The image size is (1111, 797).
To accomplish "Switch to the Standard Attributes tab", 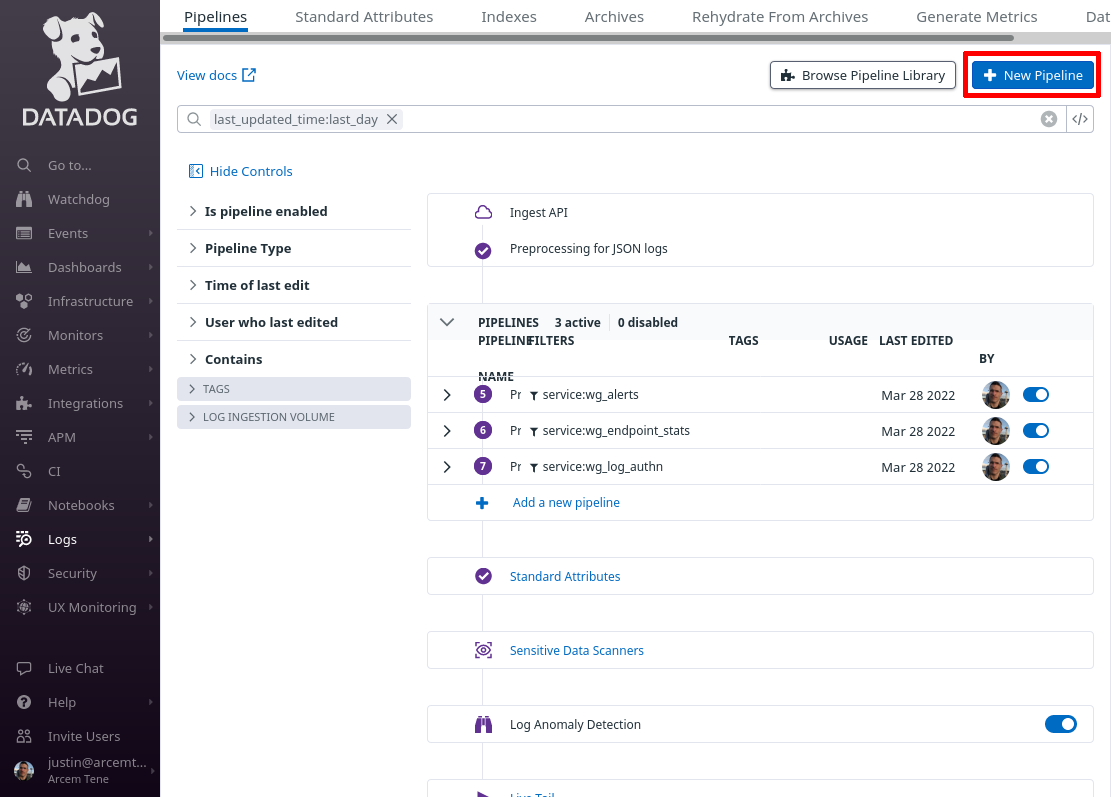I will click(364, 16).
